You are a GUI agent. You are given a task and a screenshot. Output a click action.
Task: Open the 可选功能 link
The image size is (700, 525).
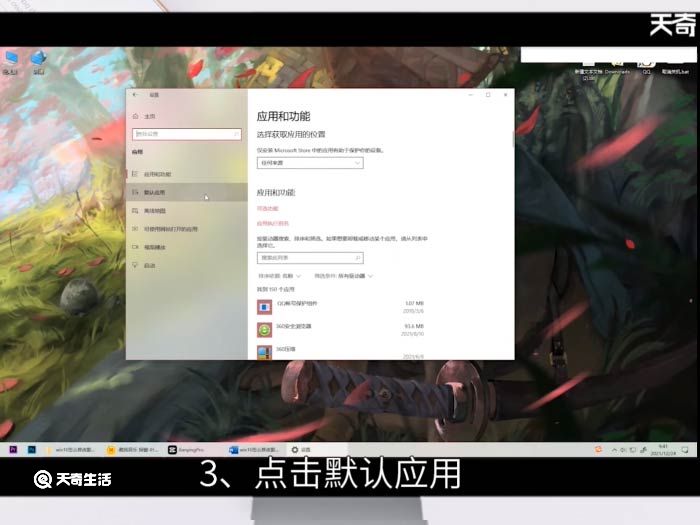click(267, 208)
